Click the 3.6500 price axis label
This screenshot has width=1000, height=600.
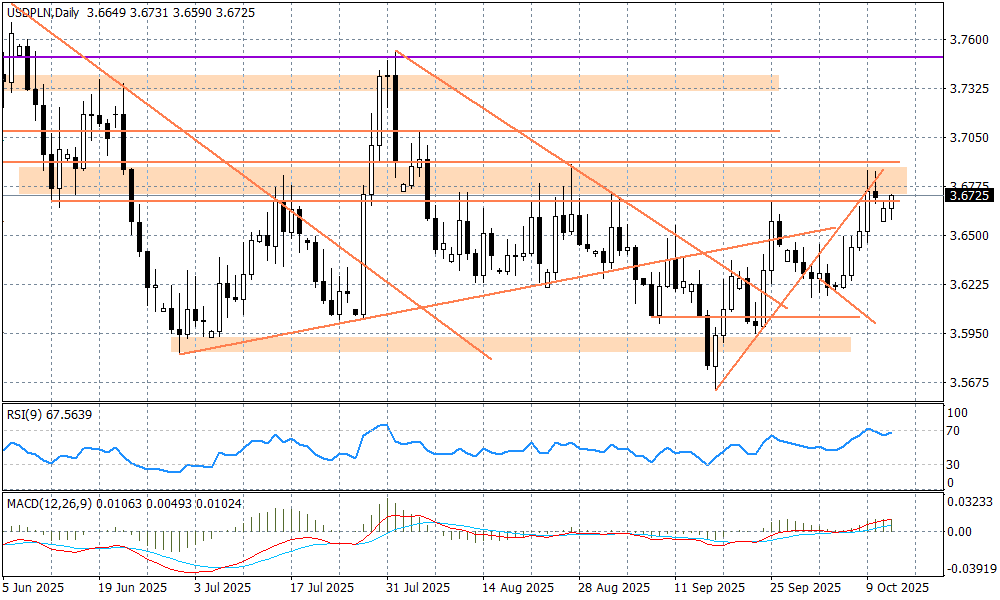[x=967, y=236]
